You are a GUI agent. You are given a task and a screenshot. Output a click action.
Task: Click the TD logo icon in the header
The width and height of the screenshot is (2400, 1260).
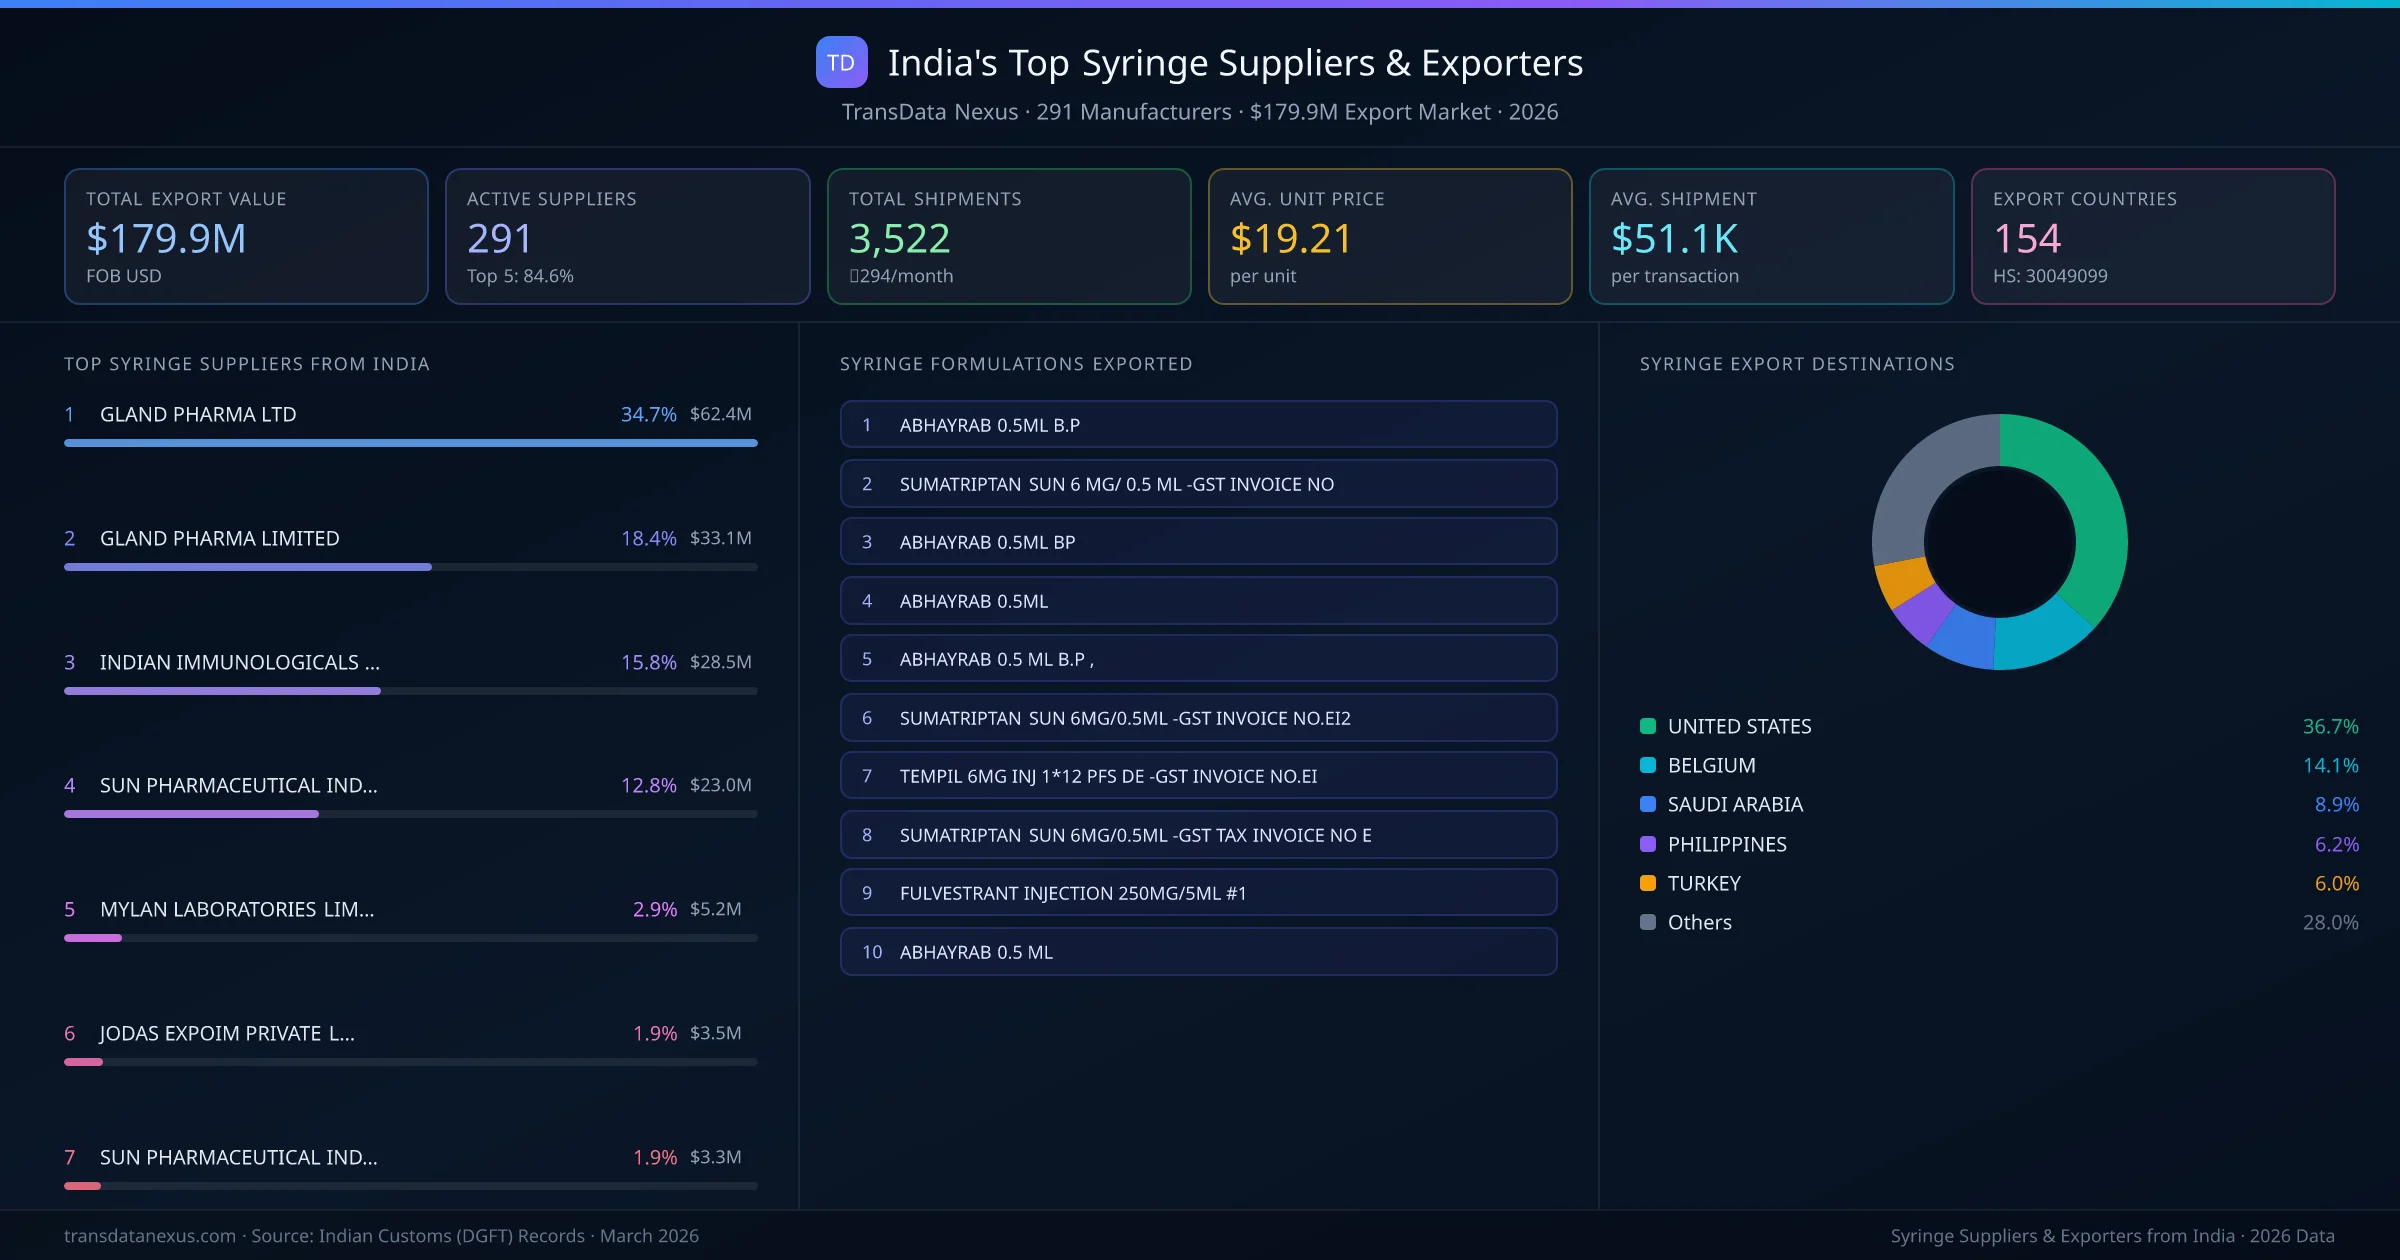[841, 62]
